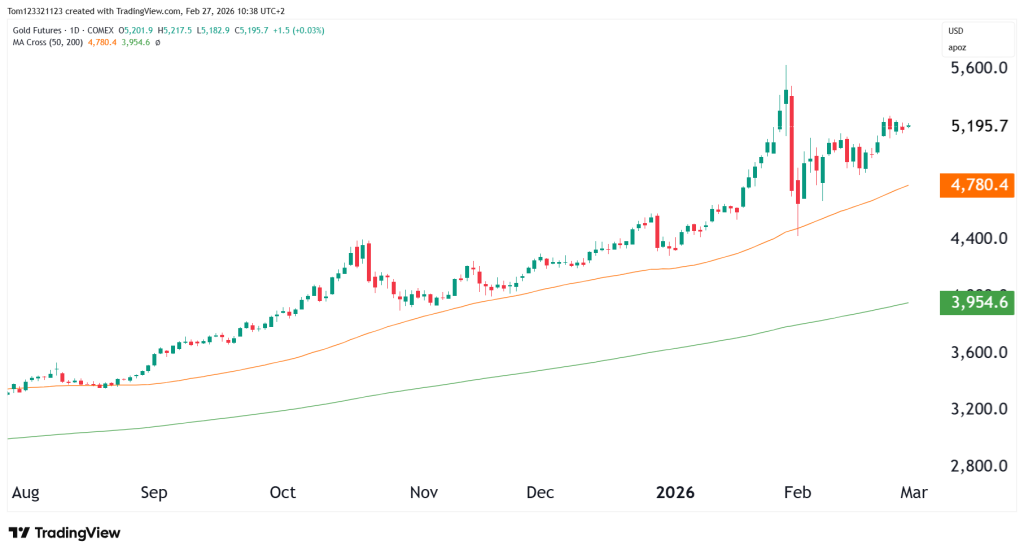Click the 2,800.0 price scale label
Screen dimensions: 1024x554
978,466
